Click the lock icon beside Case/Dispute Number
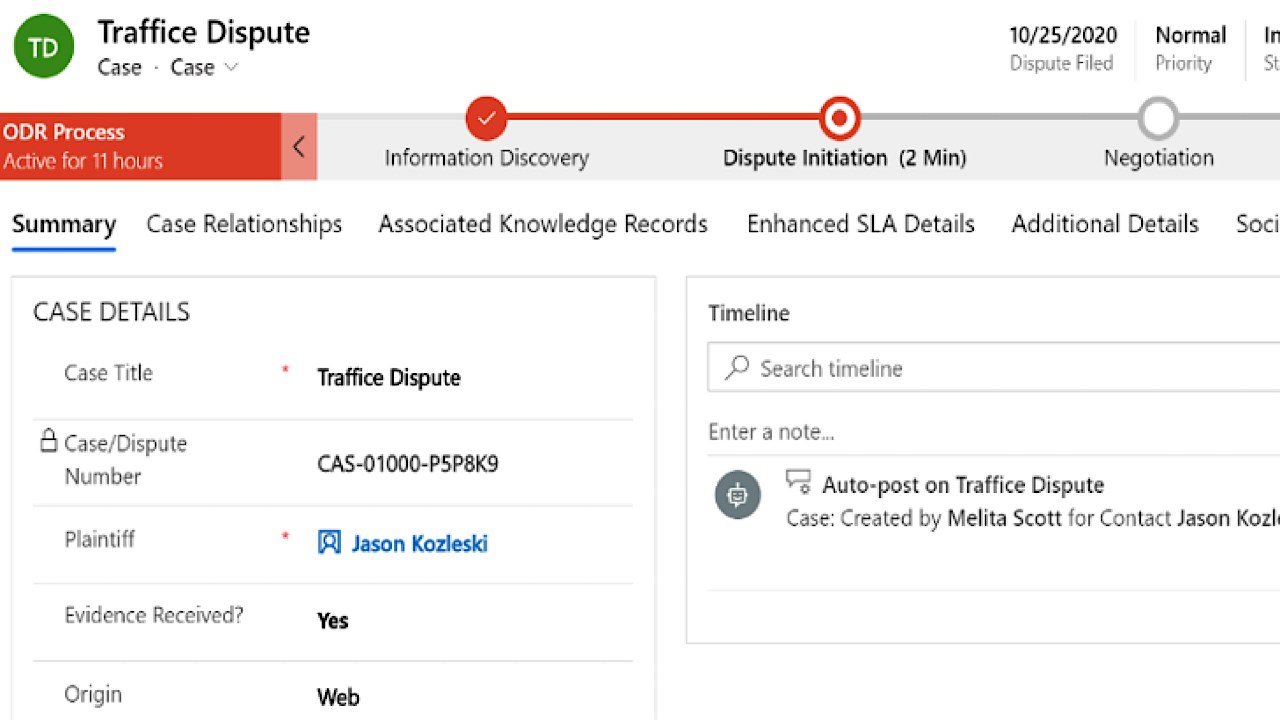Image resolution: width=1280 pixels, height=720 pixels. [48, 441]
